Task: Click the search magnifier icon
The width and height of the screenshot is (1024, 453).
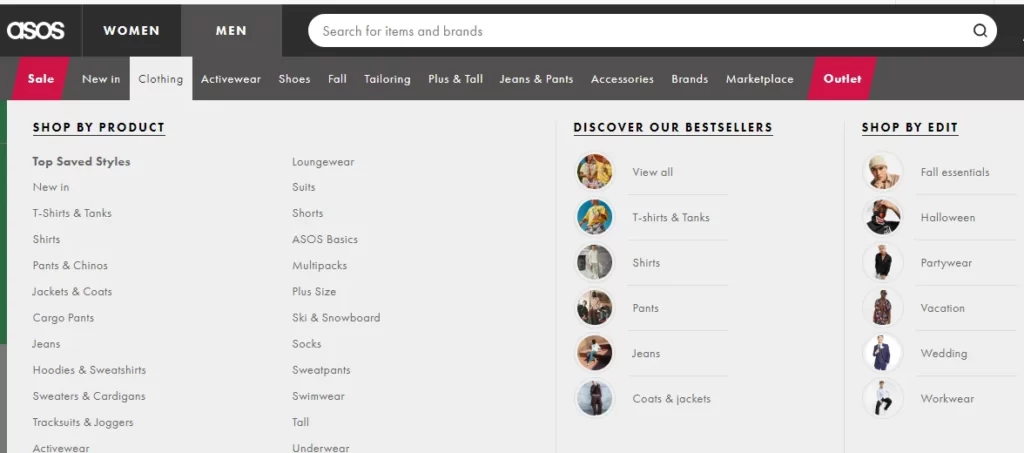Action: [980, 31]
